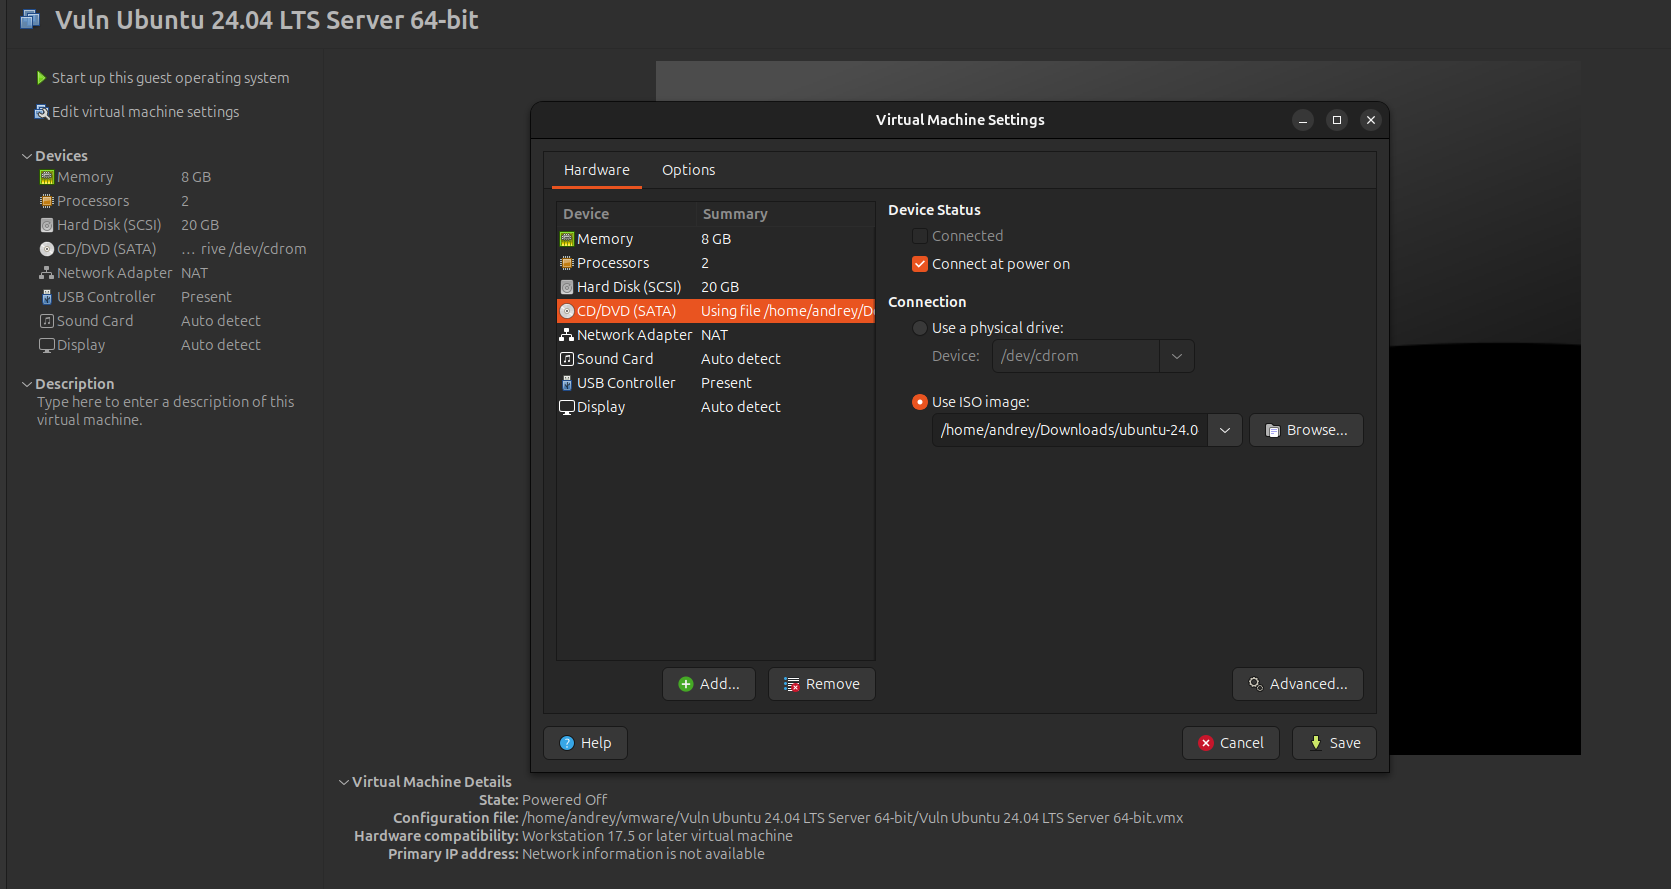1671x889 pixels.
Task: Click Processors icon in settings device list
Action: (567, 263)
